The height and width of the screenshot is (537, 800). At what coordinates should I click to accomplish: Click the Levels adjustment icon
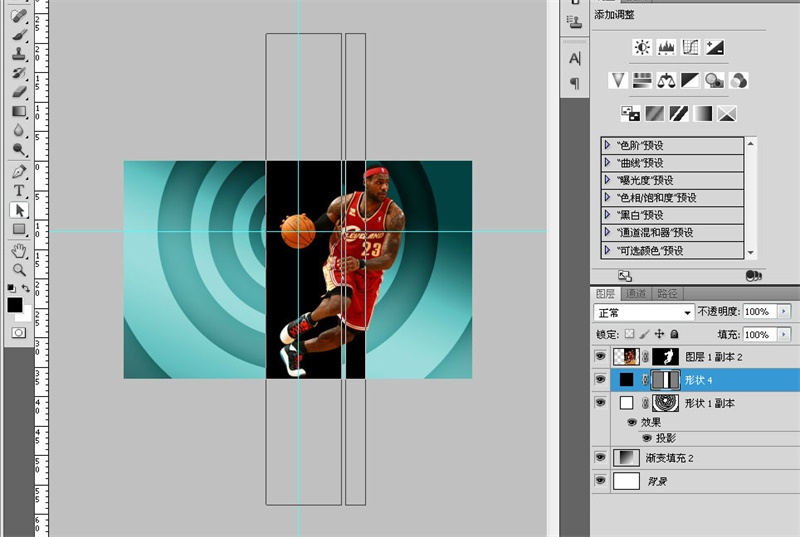coord(666,47)
